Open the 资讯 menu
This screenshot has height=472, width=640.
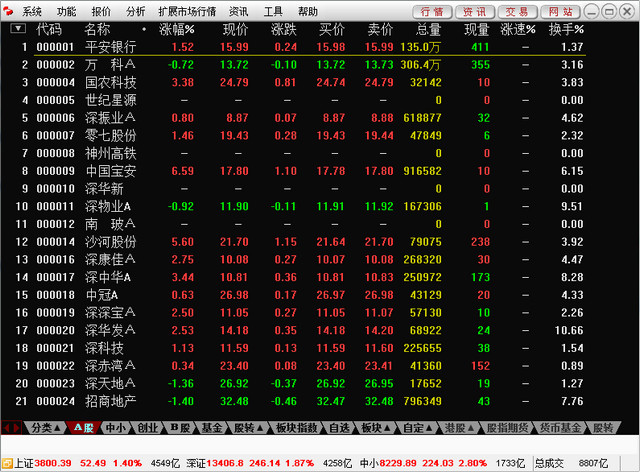239,11
